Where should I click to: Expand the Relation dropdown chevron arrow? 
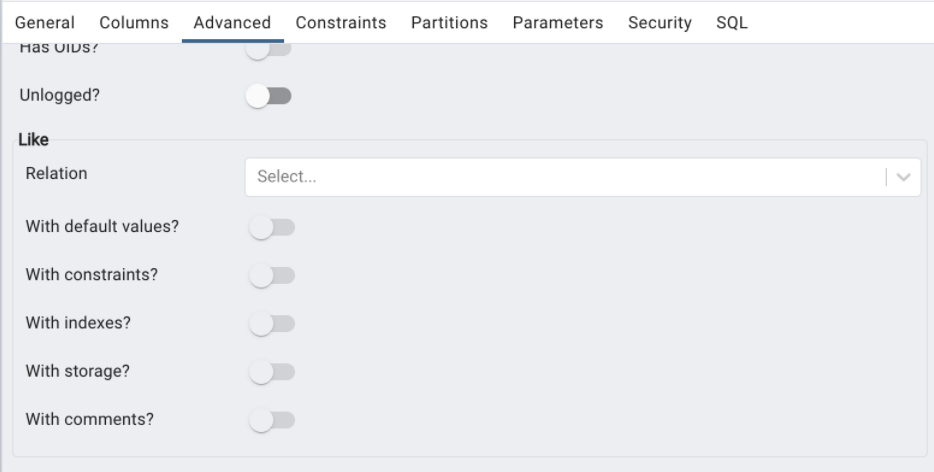pos(904,177)
